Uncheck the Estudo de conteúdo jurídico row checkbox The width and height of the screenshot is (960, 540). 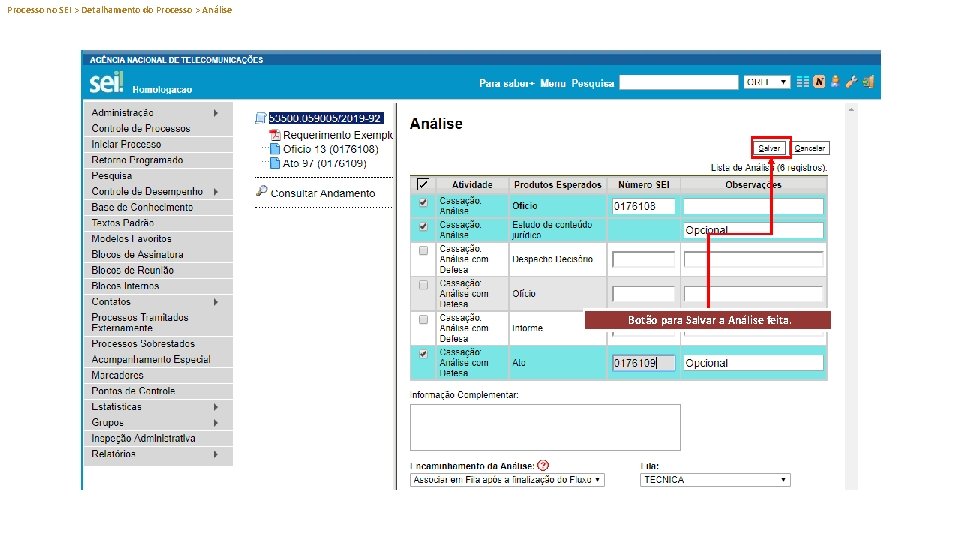[x=423, y=227]
